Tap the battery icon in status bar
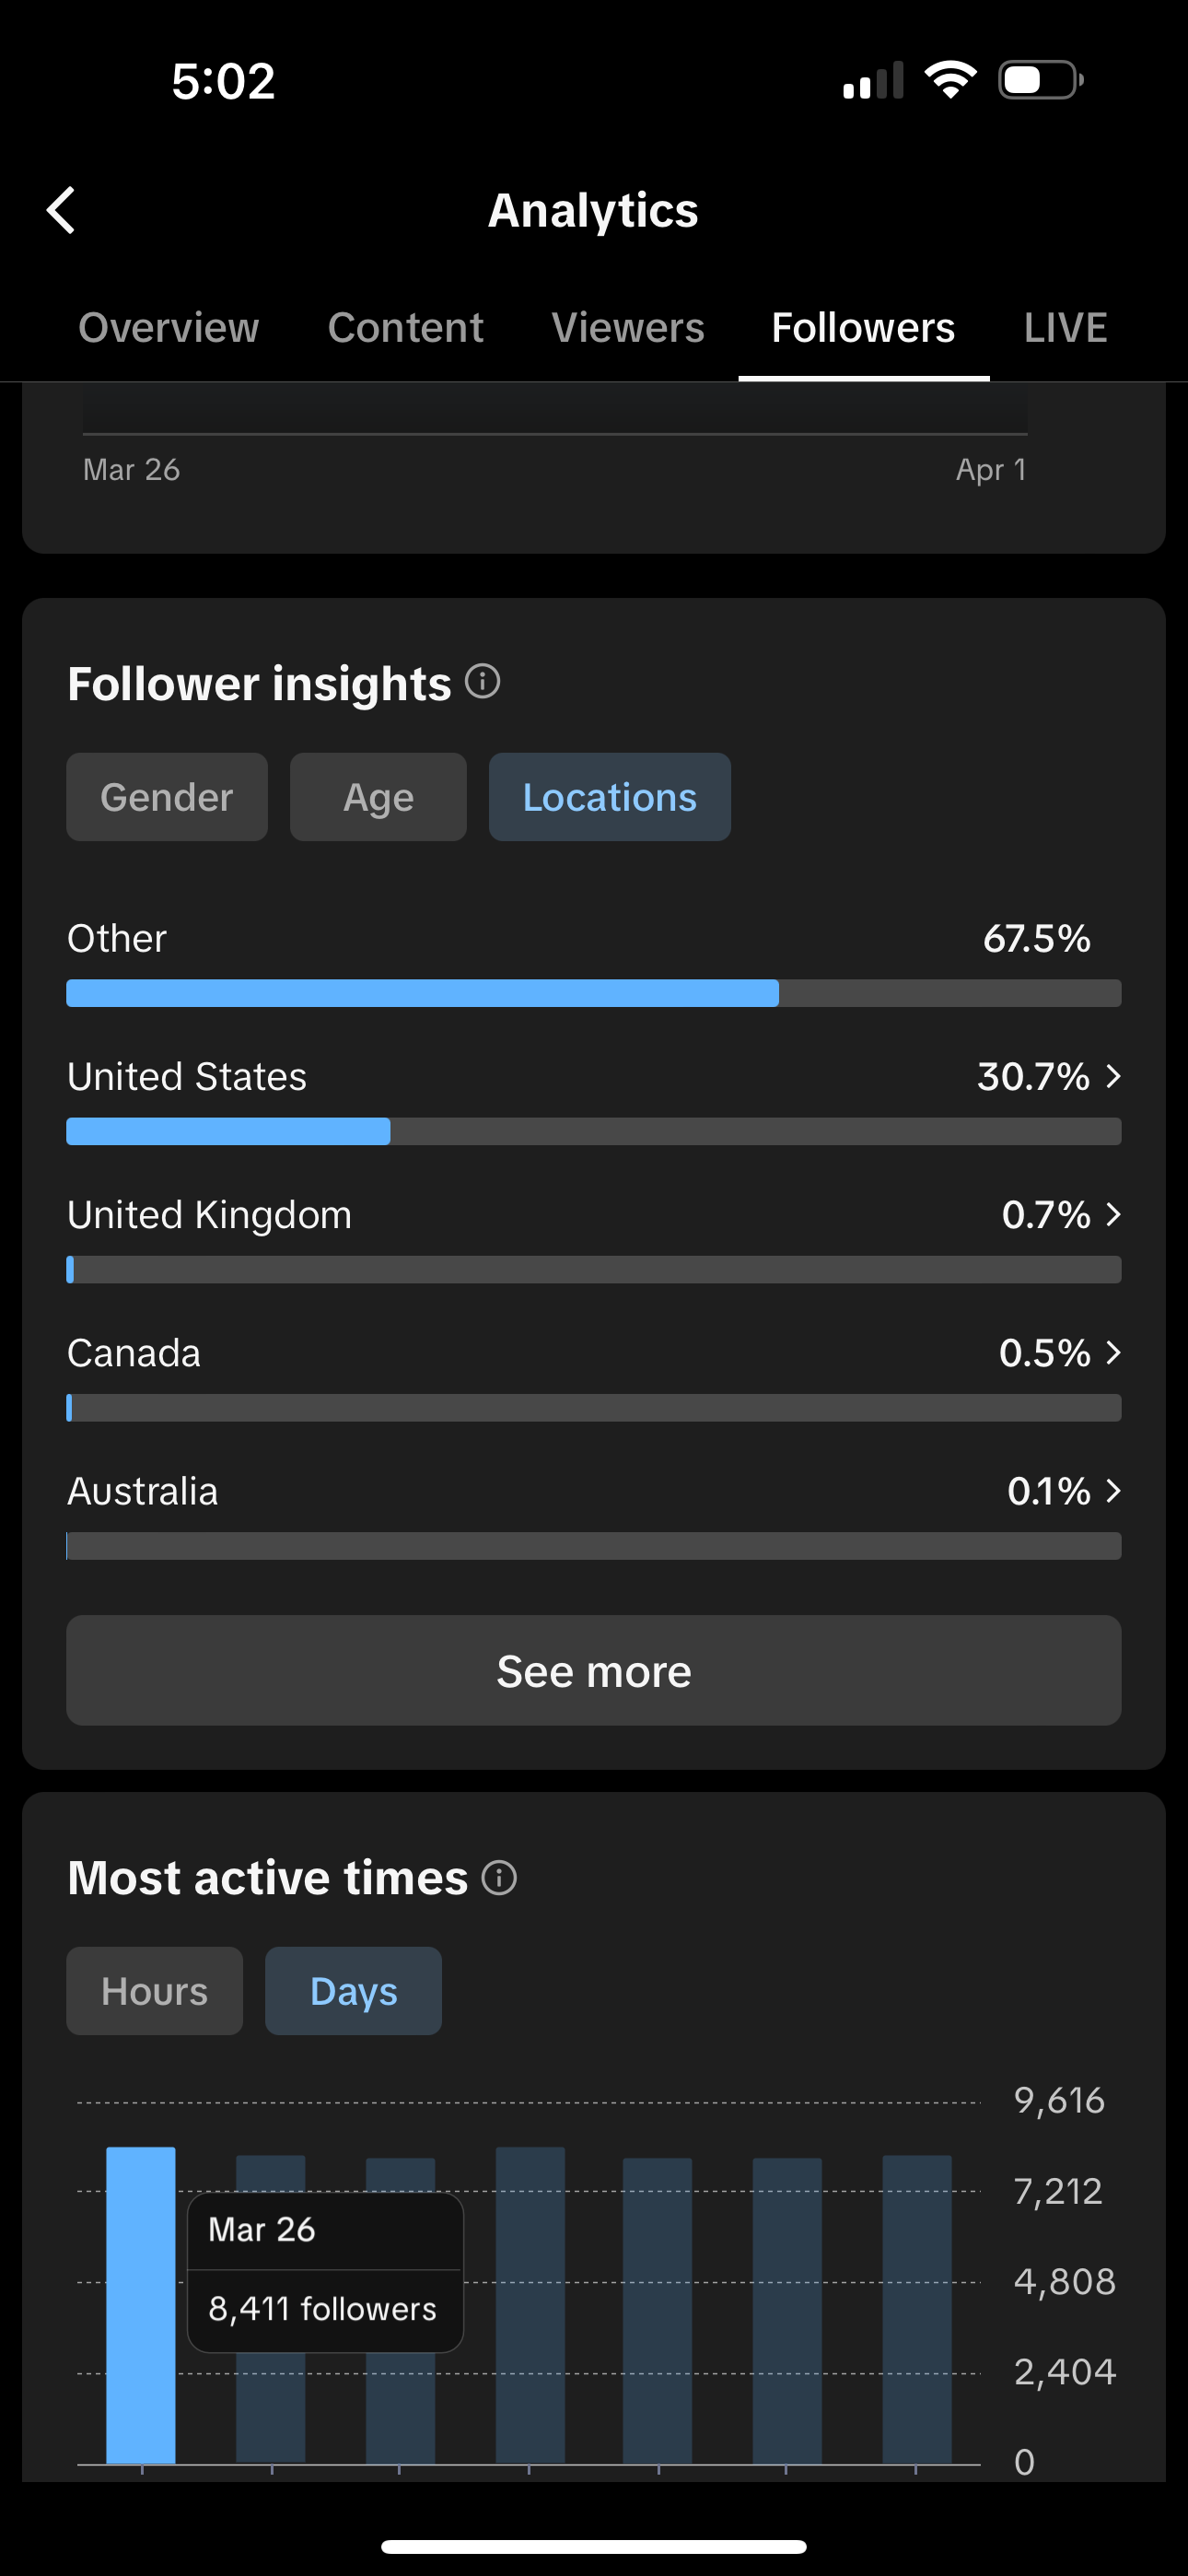The width and height of the screenshot is (1188, 2576). [1040, 80]
